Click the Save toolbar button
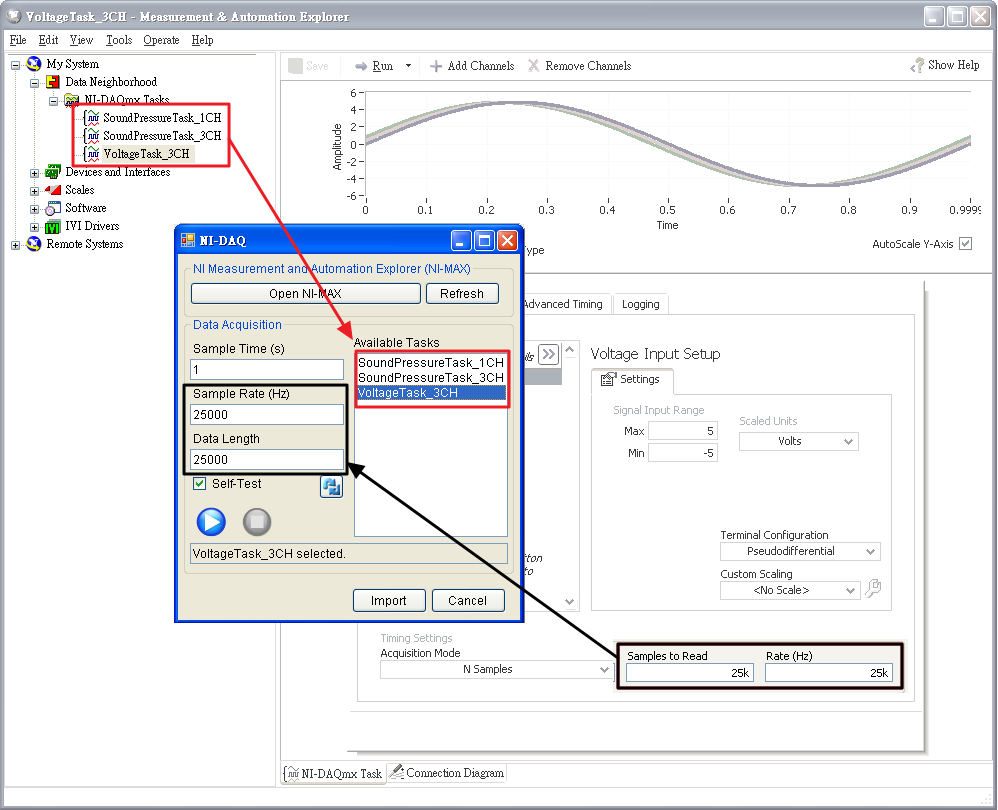 pyautogui.click(x=309, y=66)
